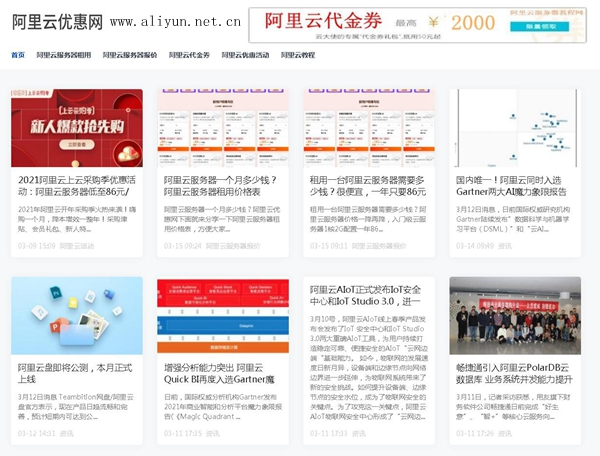Open article 租用一台阿里云服务器需要多少钱
Viewport: 600px width, 456px height.
(x=368, y=186)
